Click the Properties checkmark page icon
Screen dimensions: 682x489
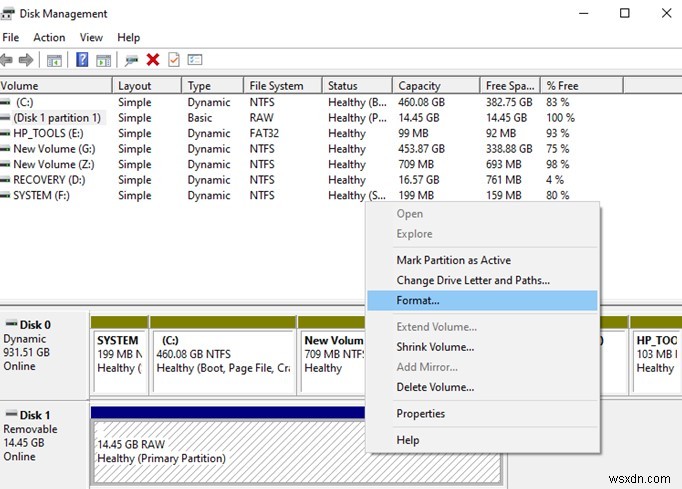[x=173, y=61]
